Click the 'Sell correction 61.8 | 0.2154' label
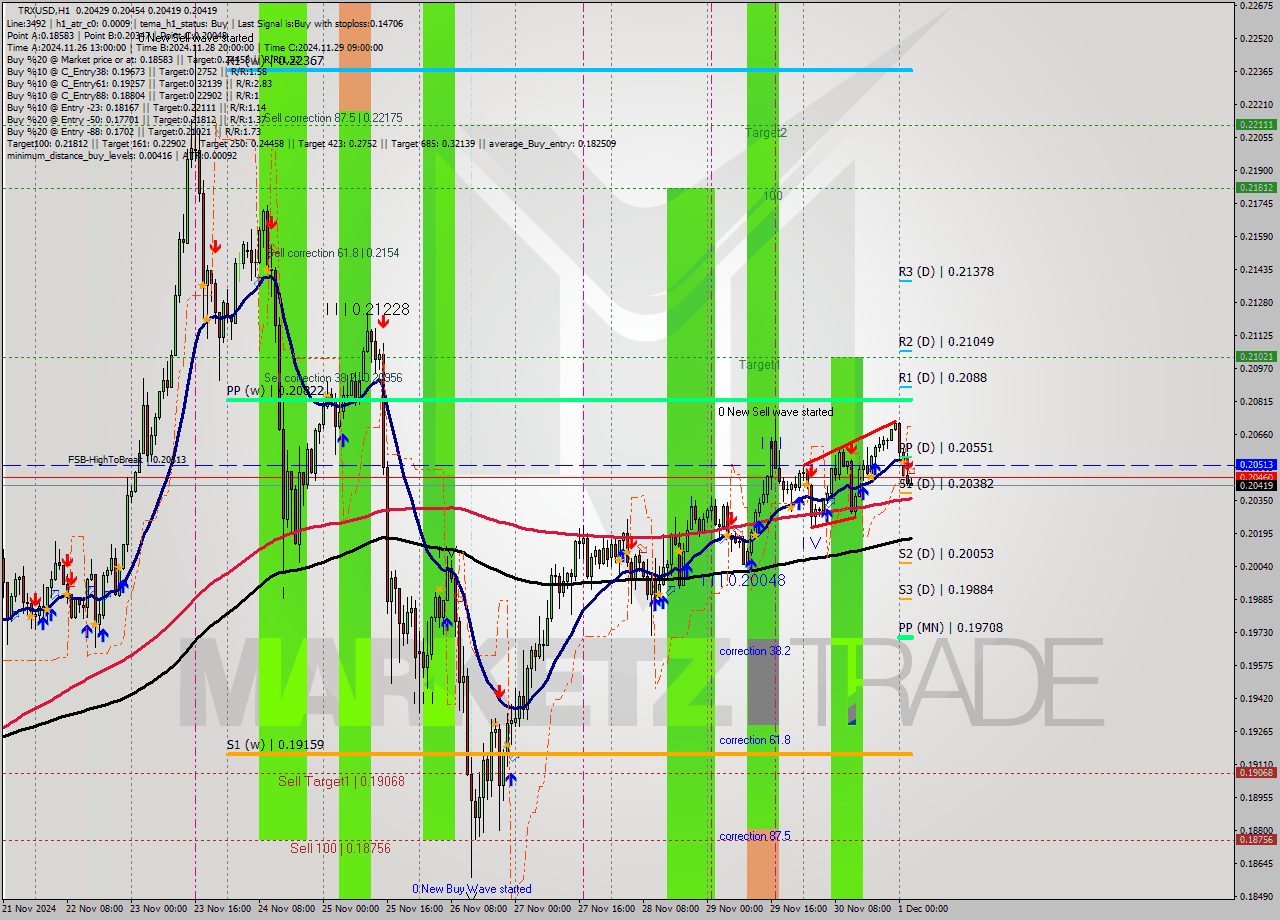Screen dimensions: 1280x920 click(x=333, y=253)
